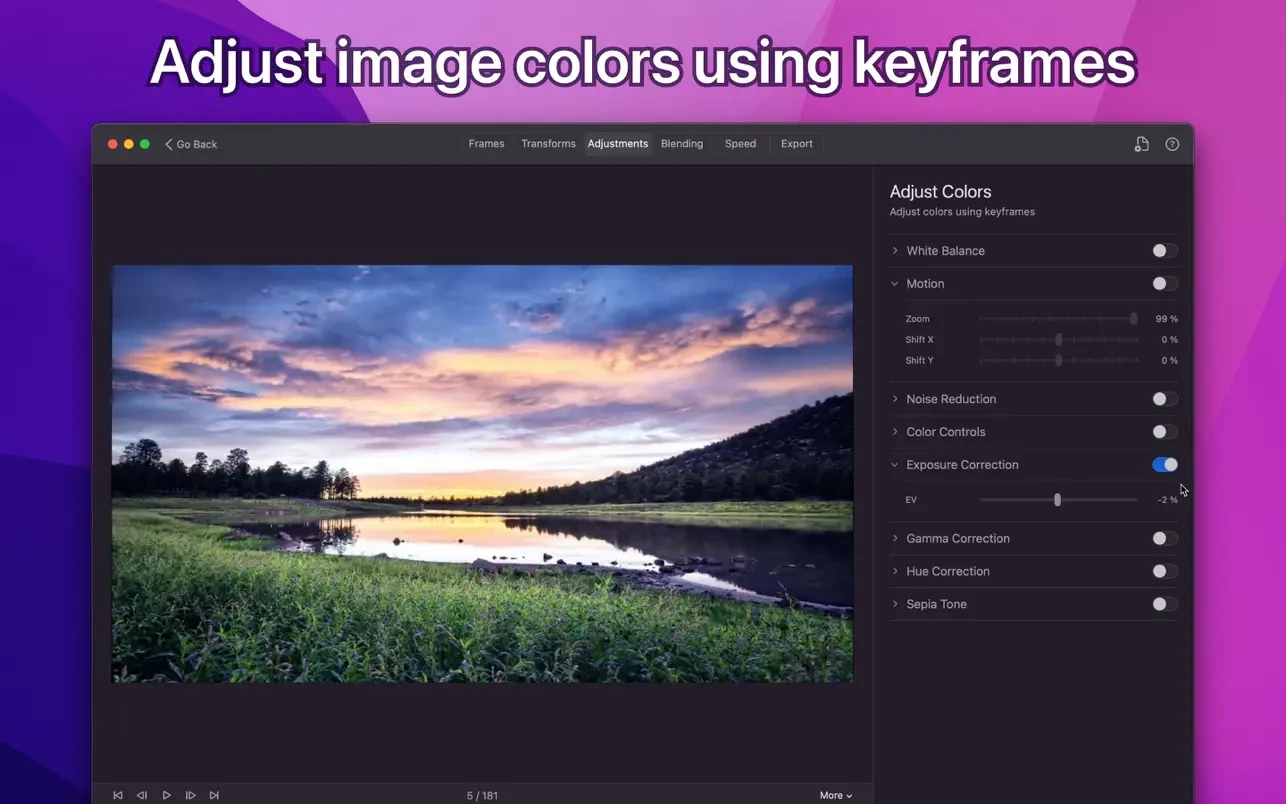Open the document settings icon
The width and height of the screenshot is (1286, 804).
[x=1141, y=144]
